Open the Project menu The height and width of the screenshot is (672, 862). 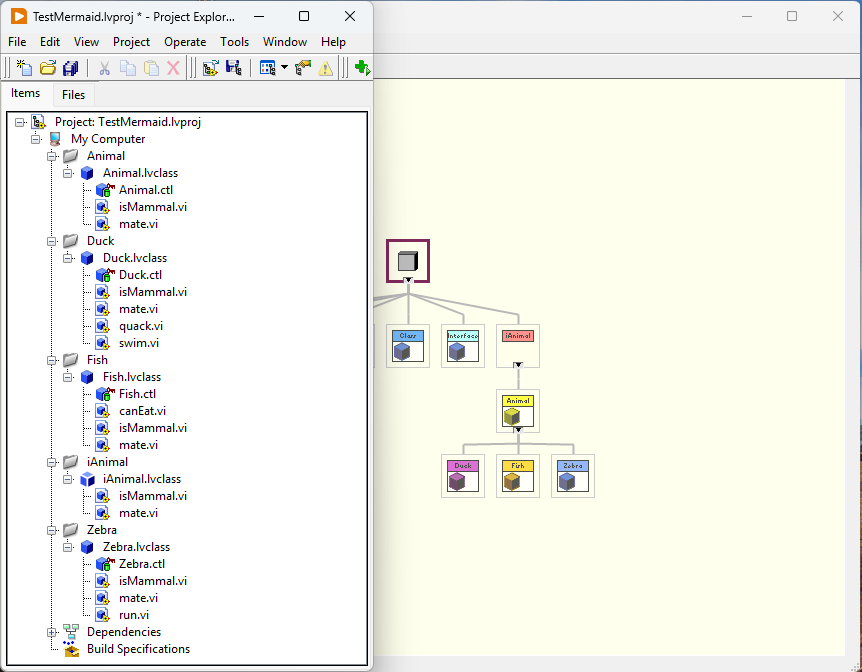[x=131, y=42]
